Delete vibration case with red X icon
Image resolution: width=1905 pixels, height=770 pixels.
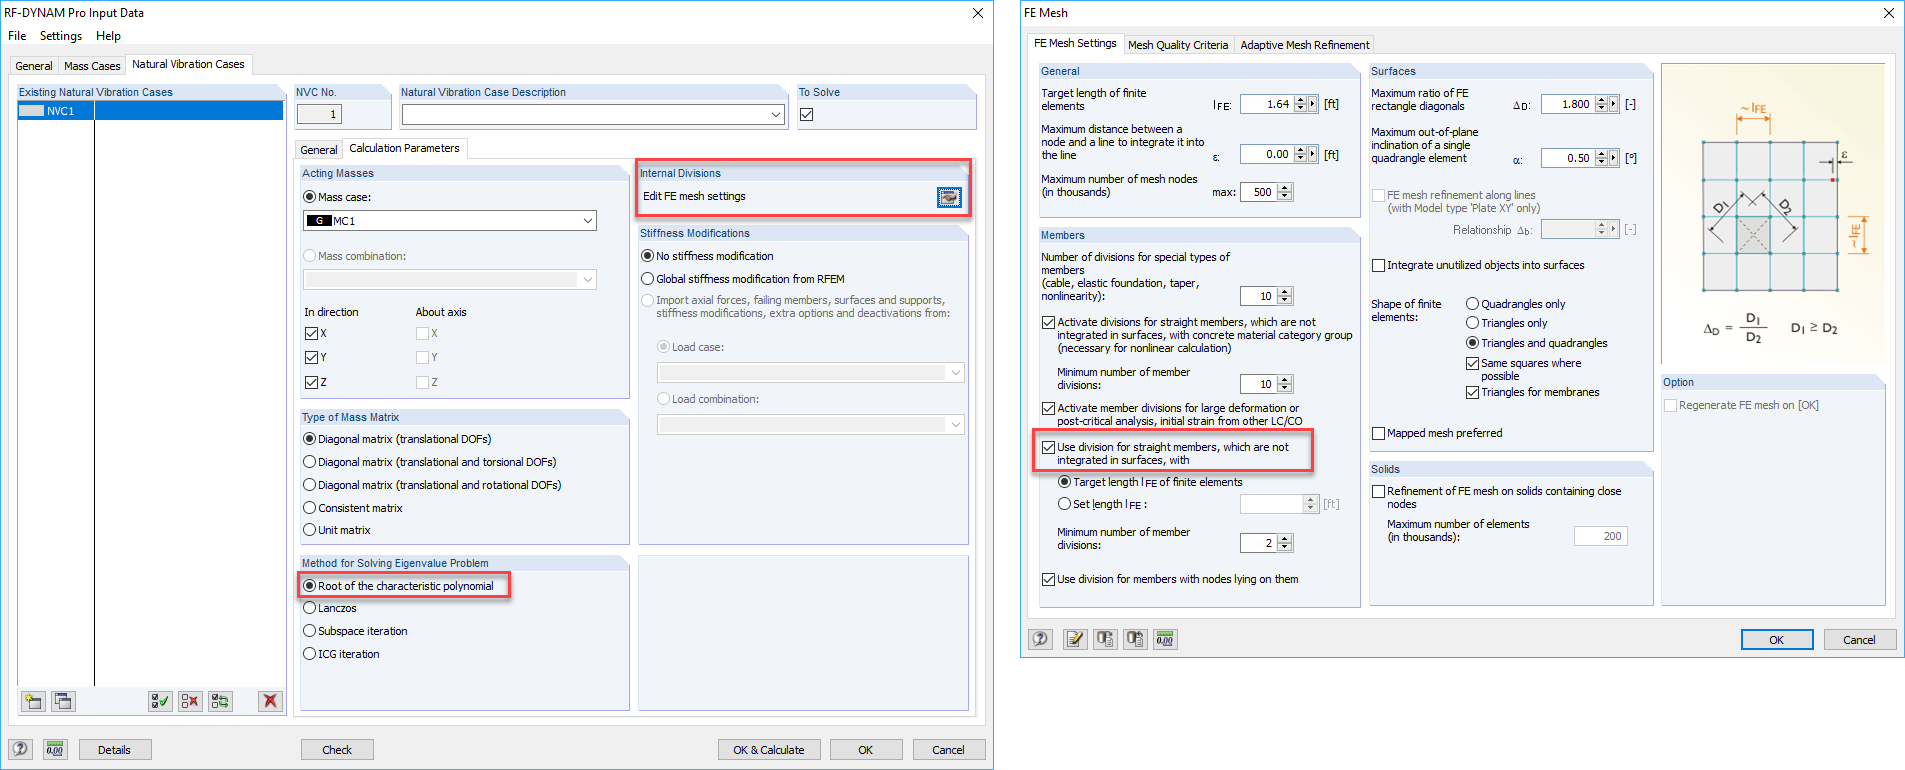(x=270, y=701)
